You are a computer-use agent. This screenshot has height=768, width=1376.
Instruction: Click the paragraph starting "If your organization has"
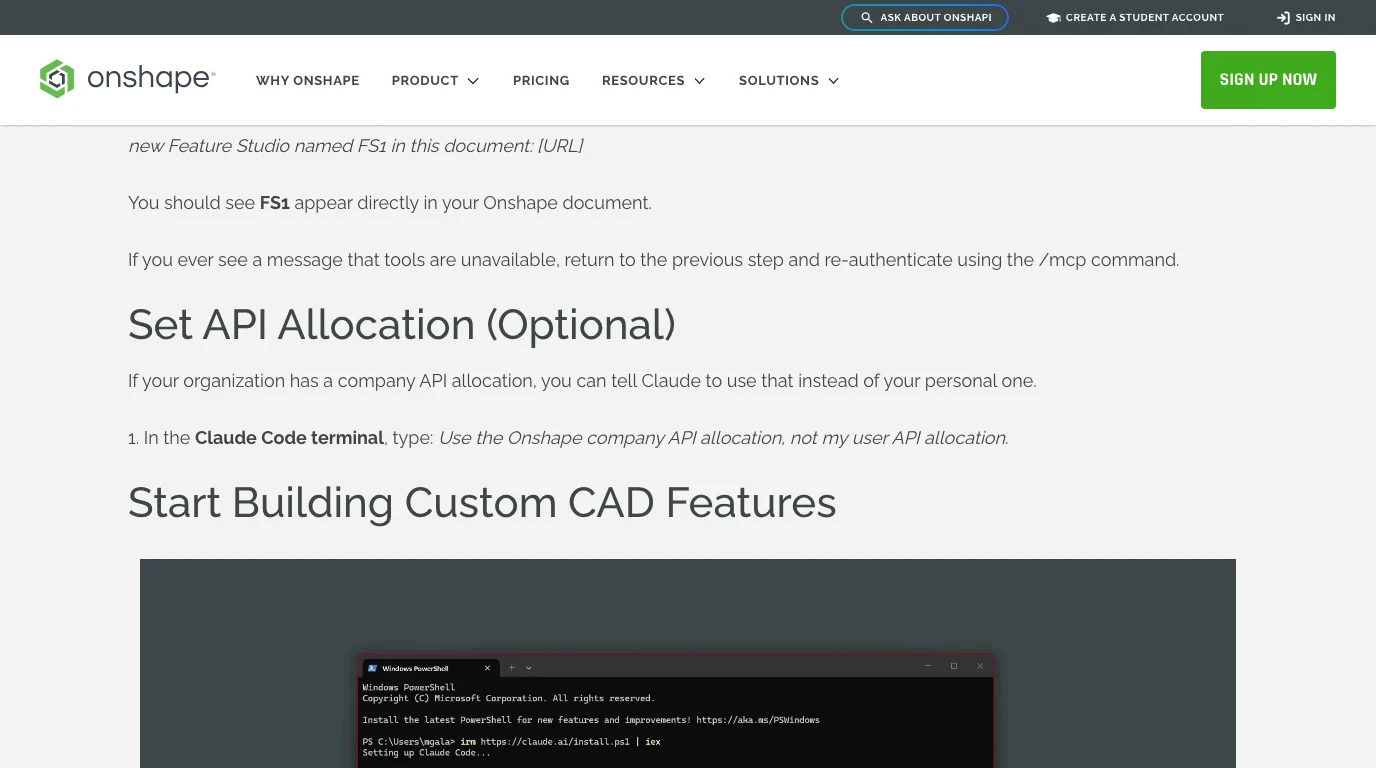pos(582,381)
